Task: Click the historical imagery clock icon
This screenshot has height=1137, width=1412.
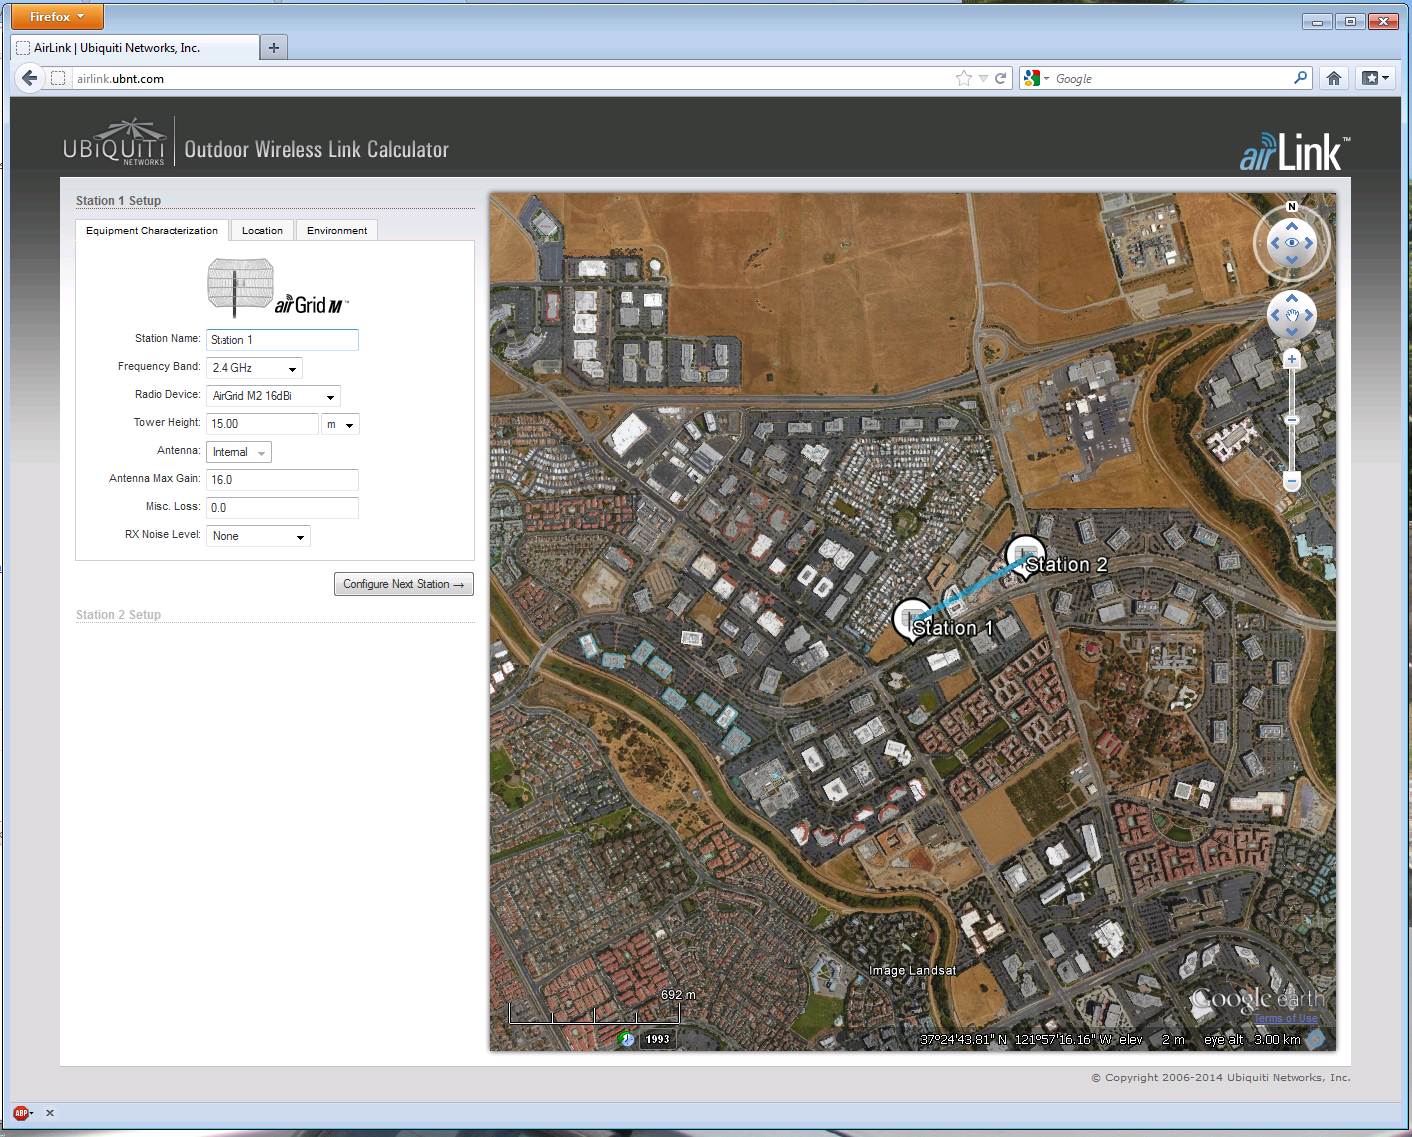Action: pos(627,1039)
